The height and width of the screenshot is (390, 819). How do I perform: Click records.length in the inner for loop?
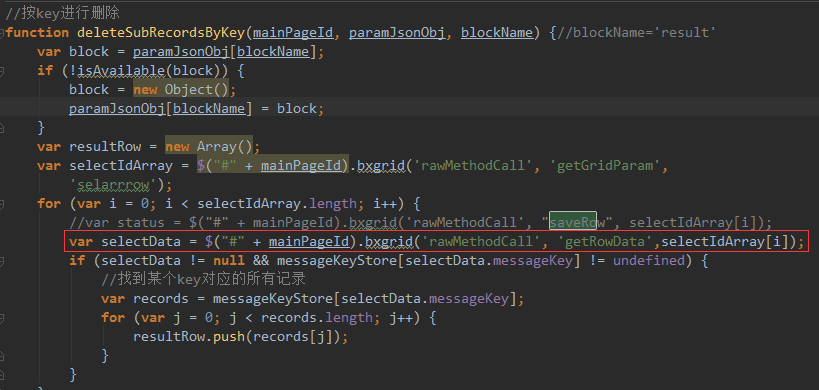[x=318, y=317]
